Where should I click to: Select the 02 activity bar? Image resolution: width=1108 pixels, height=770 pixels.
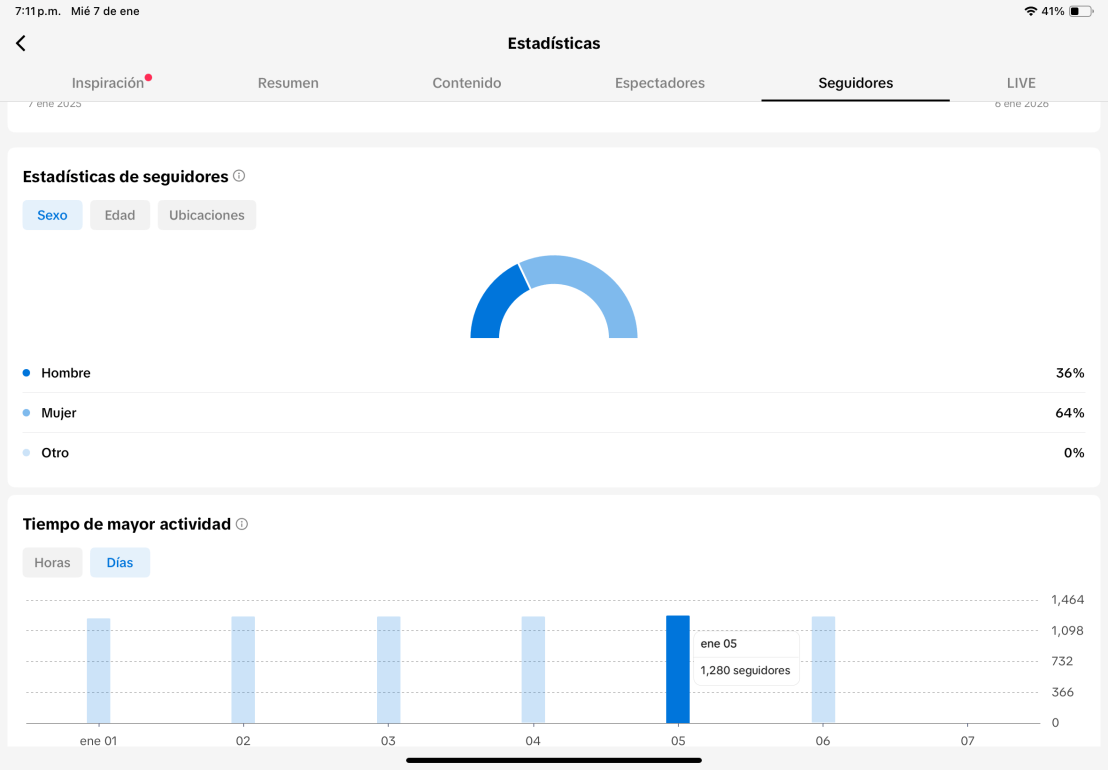point(243,670)
